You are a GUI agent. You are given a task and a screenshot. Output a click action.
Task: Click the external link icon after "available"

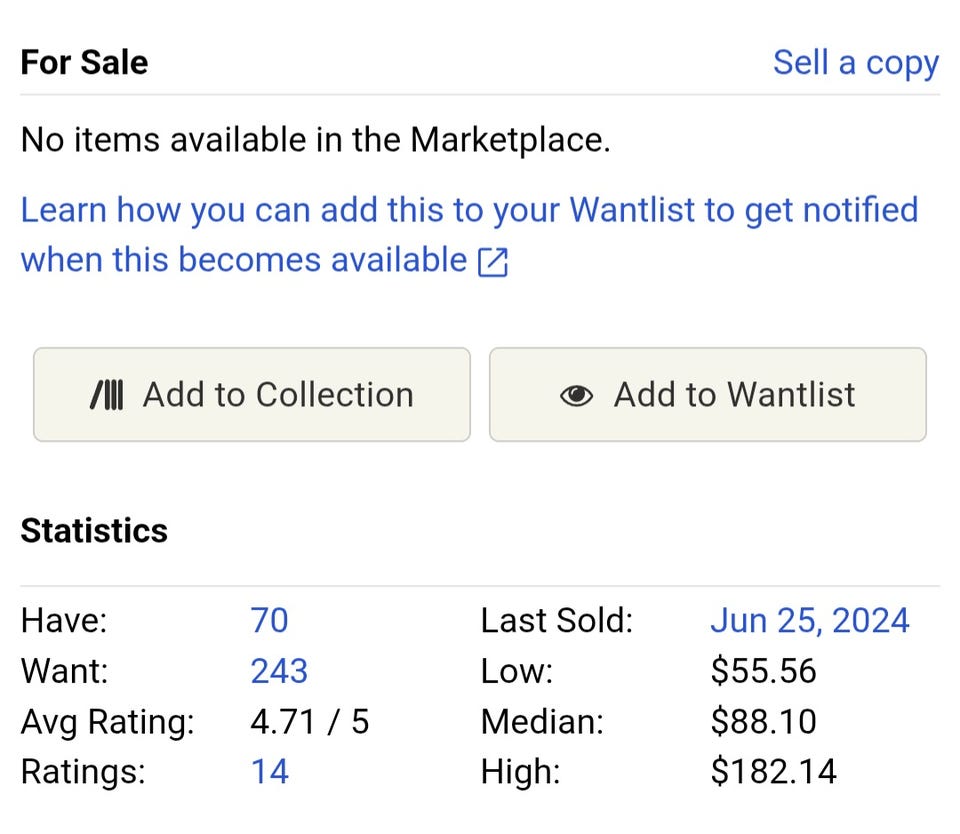493,262
